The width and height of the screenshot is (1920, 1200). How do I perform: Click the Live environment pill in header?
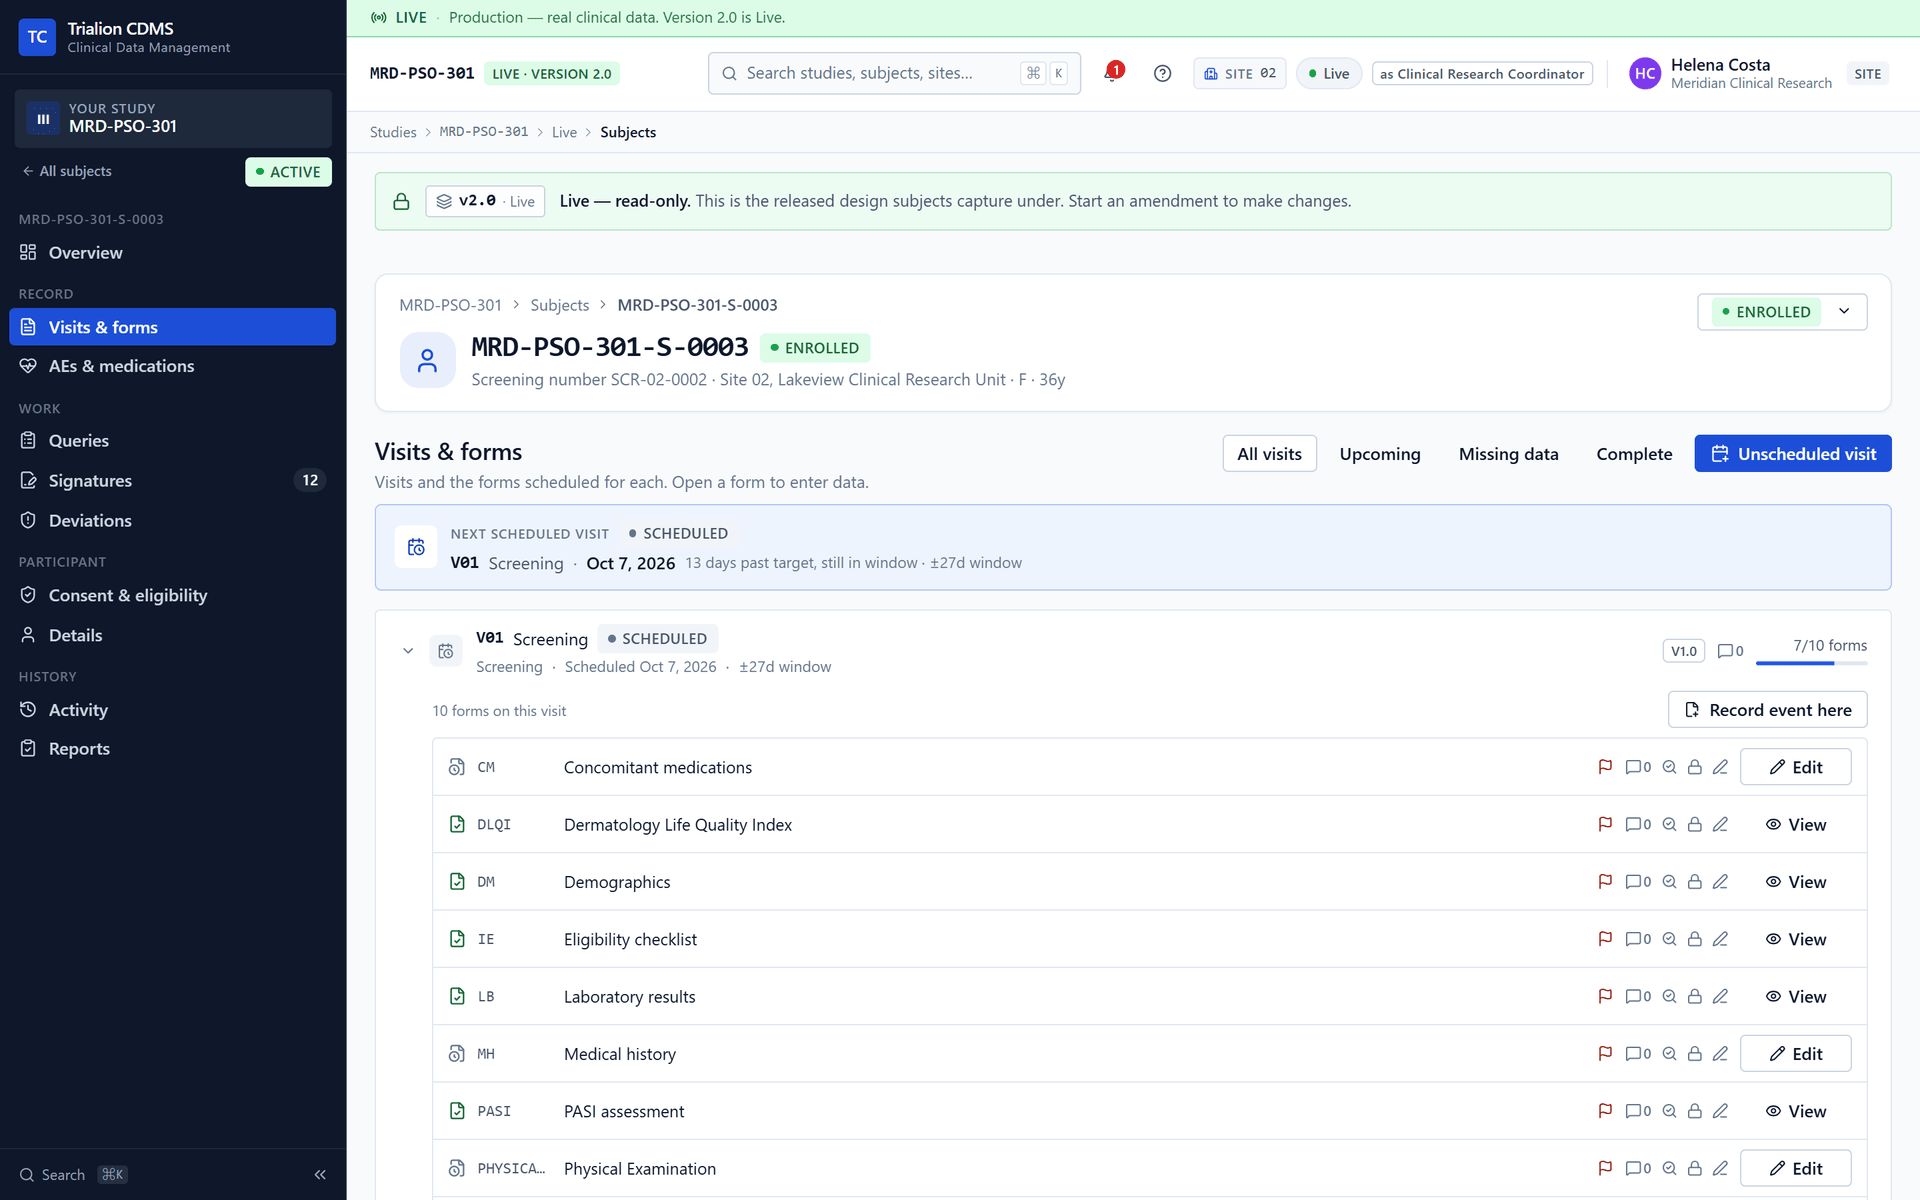[x=1329, y=73]
